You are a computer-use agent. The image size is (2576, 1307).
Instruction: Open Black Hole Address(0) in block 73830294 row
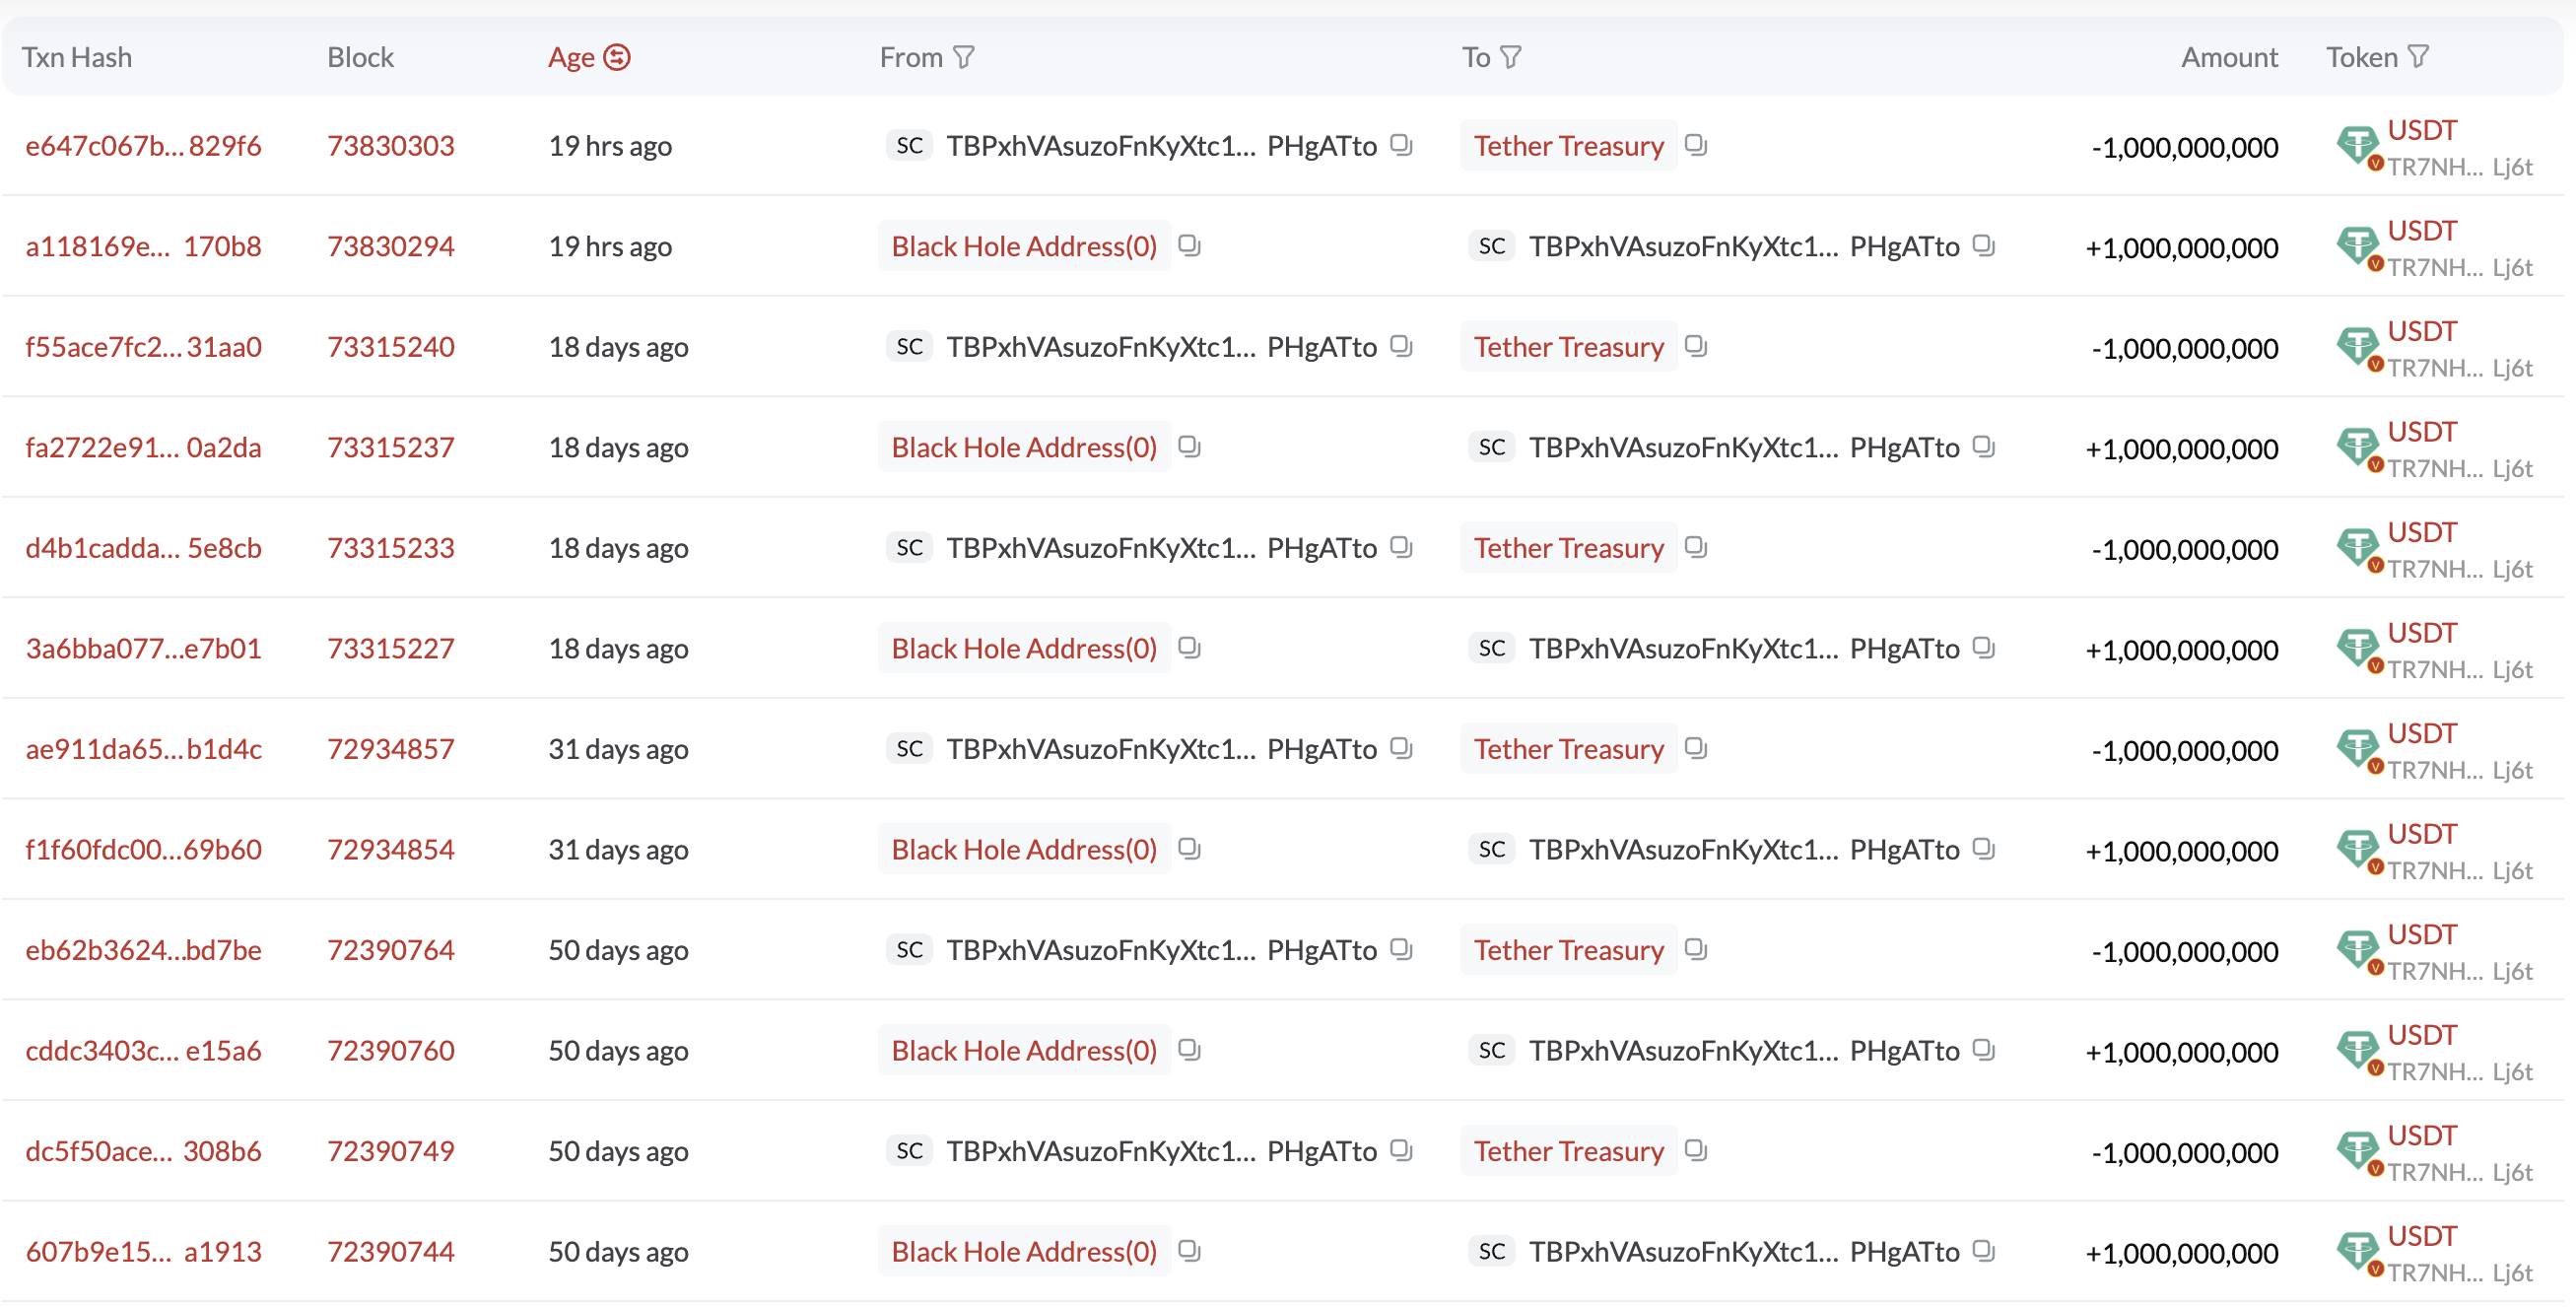(x=1024, y=246)
